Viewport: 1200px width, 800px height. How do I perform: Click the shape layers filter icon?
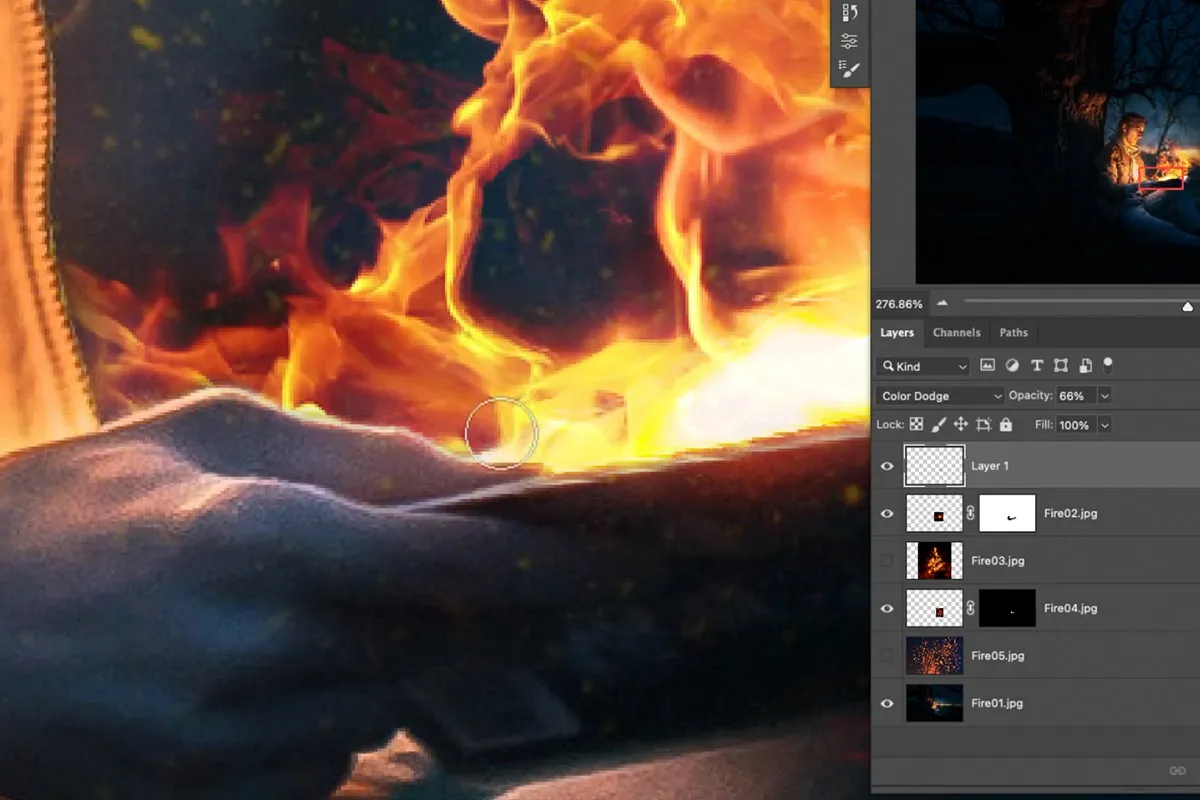click(x=1061, y=365)
